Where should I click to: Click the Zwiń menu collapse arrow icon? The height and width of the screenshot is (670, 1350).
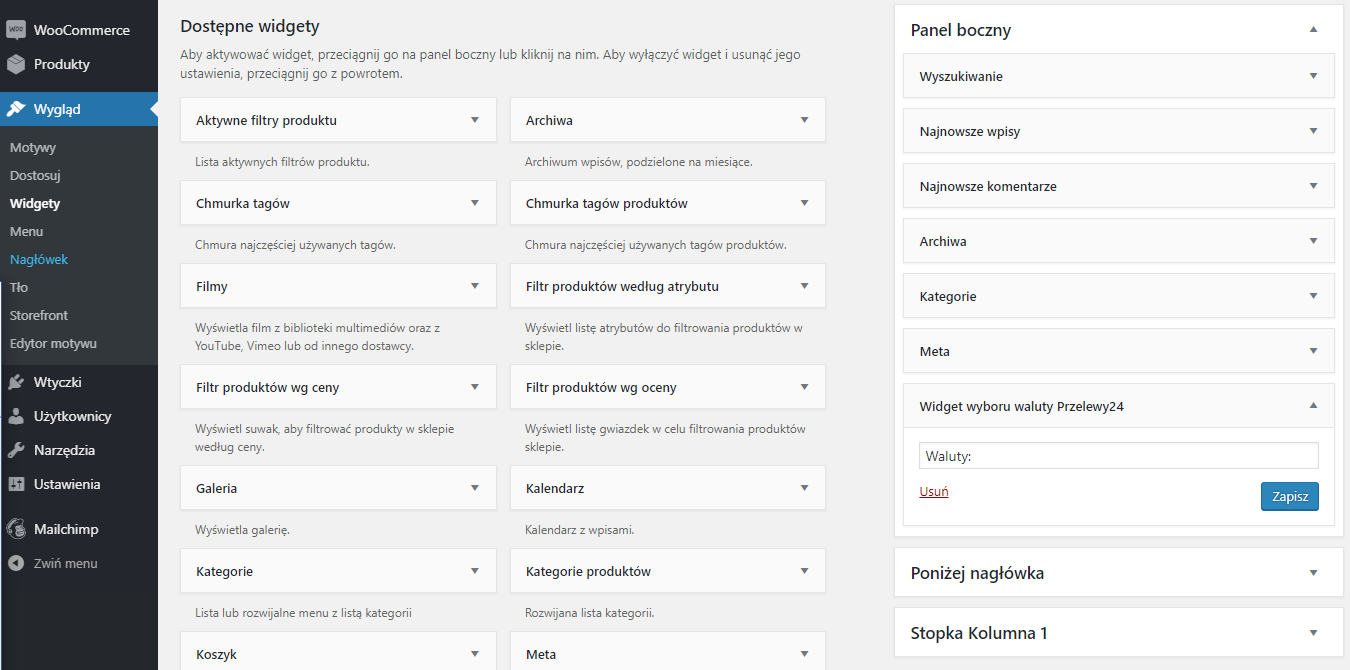pos(16,563)
